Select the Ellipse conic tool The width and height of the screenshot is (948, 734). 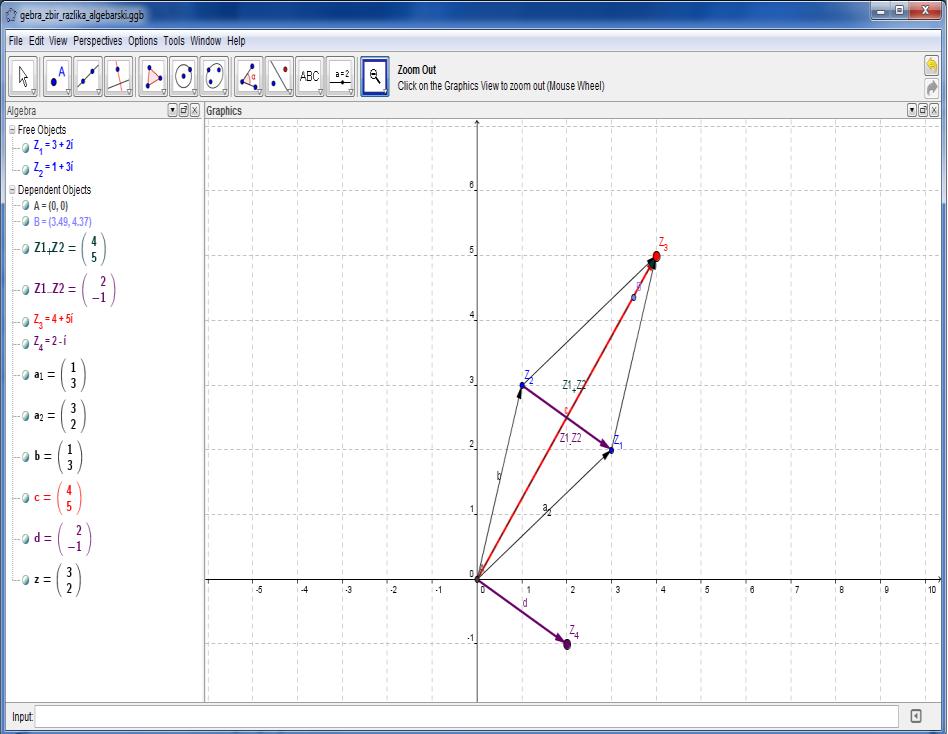click(214, 76)
